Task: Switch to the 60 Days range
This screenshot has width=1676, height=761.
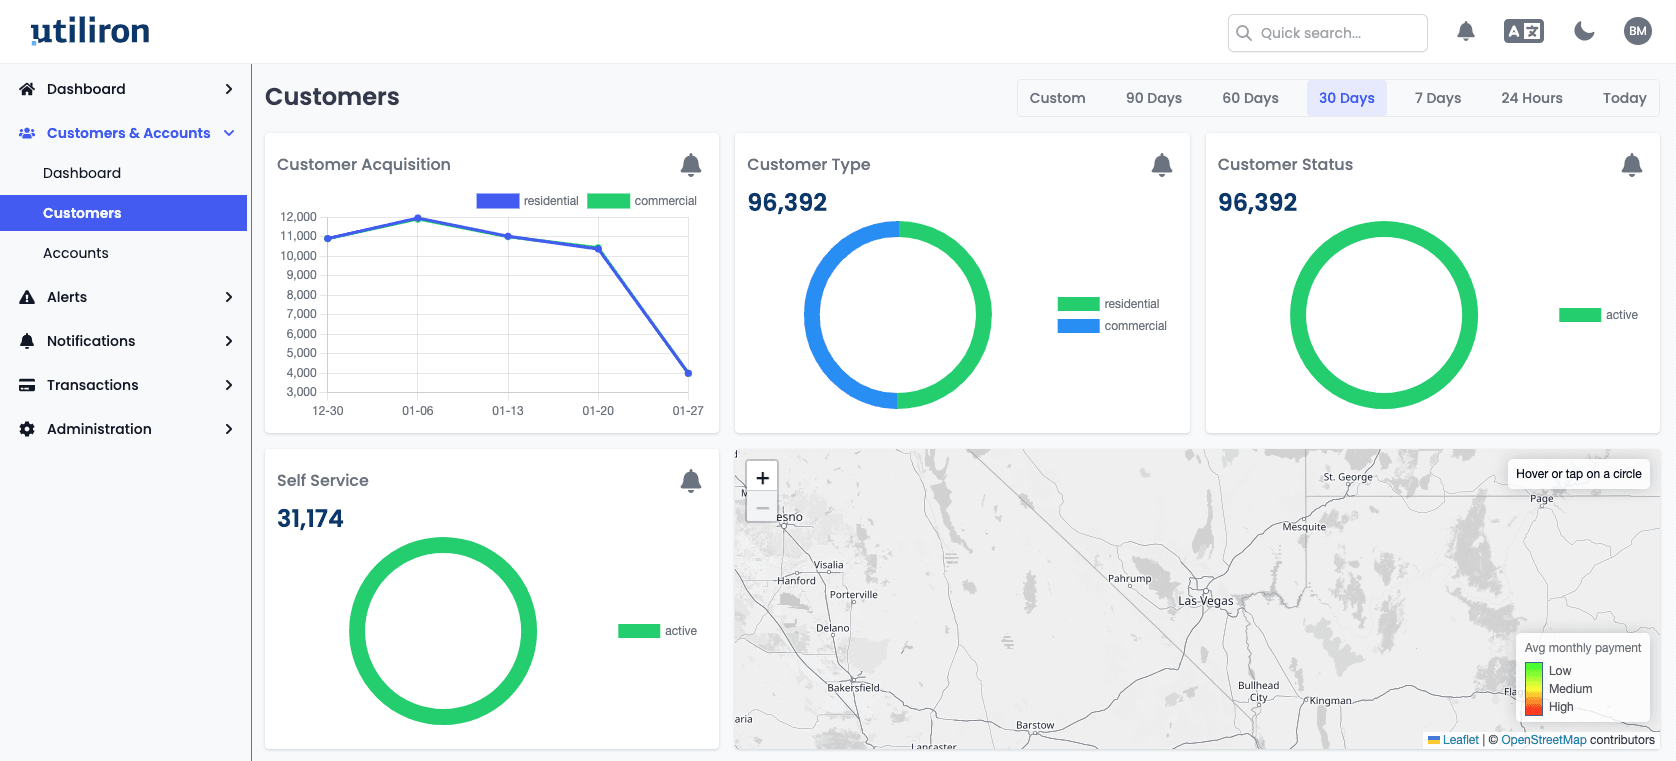Action: pos(1250,98)
